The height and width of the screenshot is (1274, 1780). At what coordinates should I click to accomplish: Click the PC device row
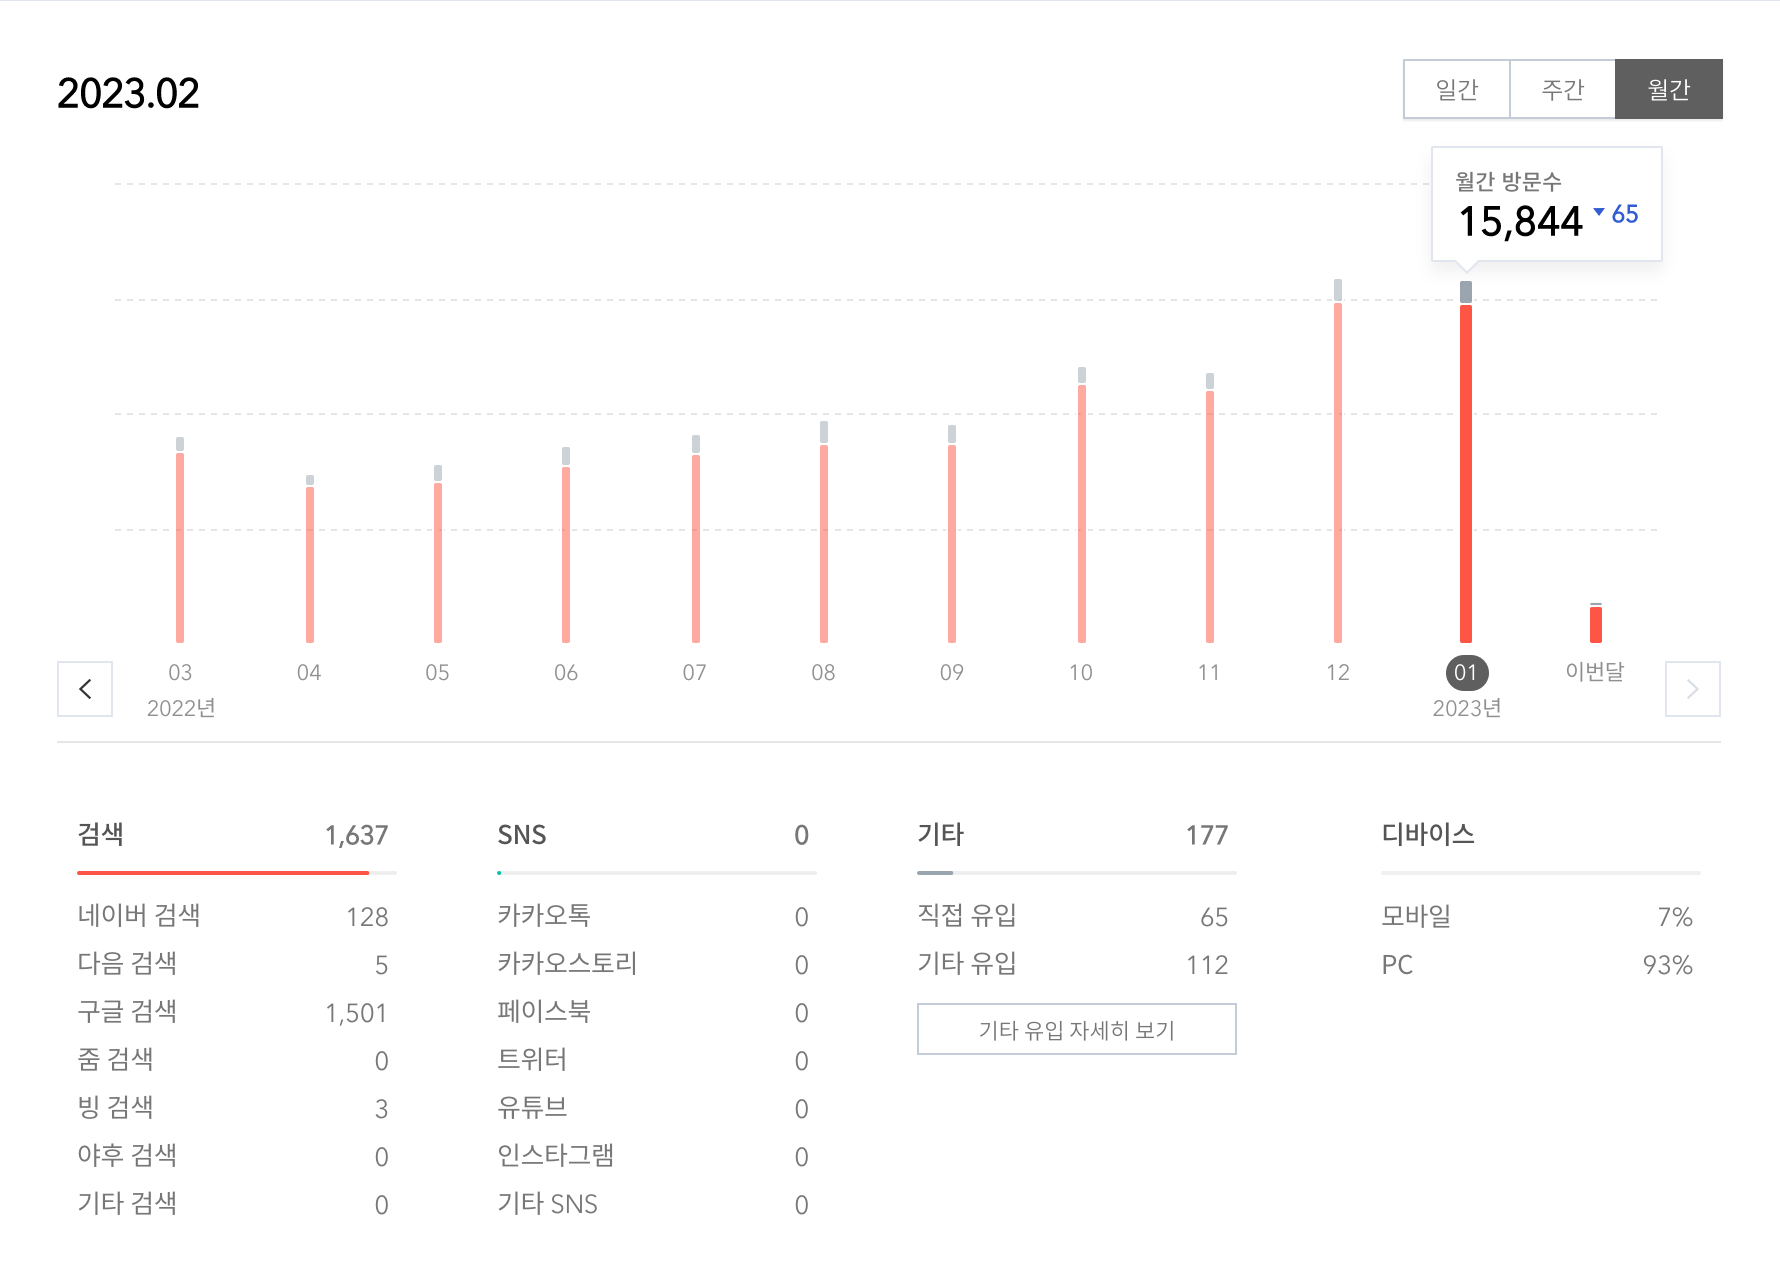[1537, 964]
